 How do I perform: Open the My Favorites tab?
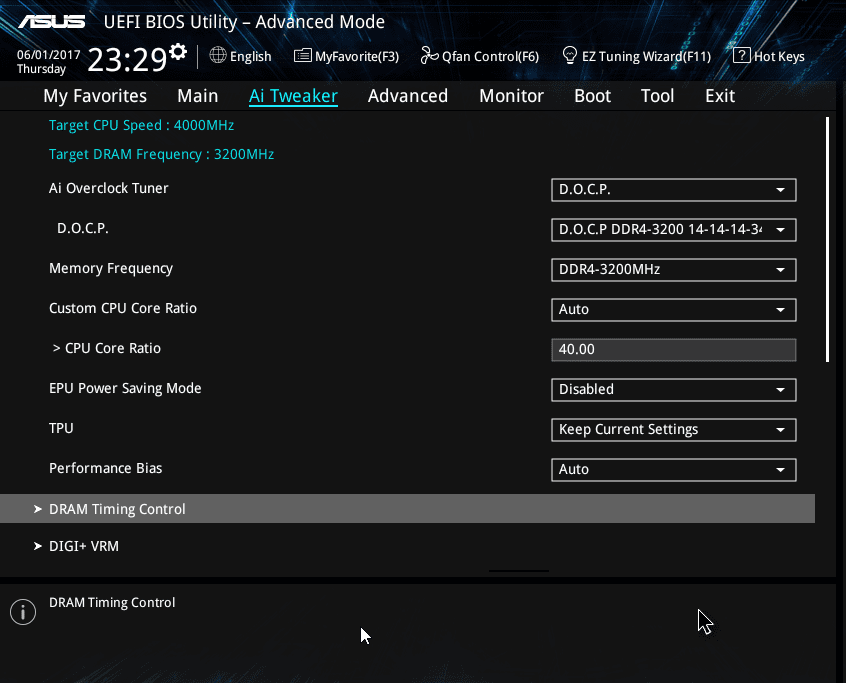click(95, 96)
